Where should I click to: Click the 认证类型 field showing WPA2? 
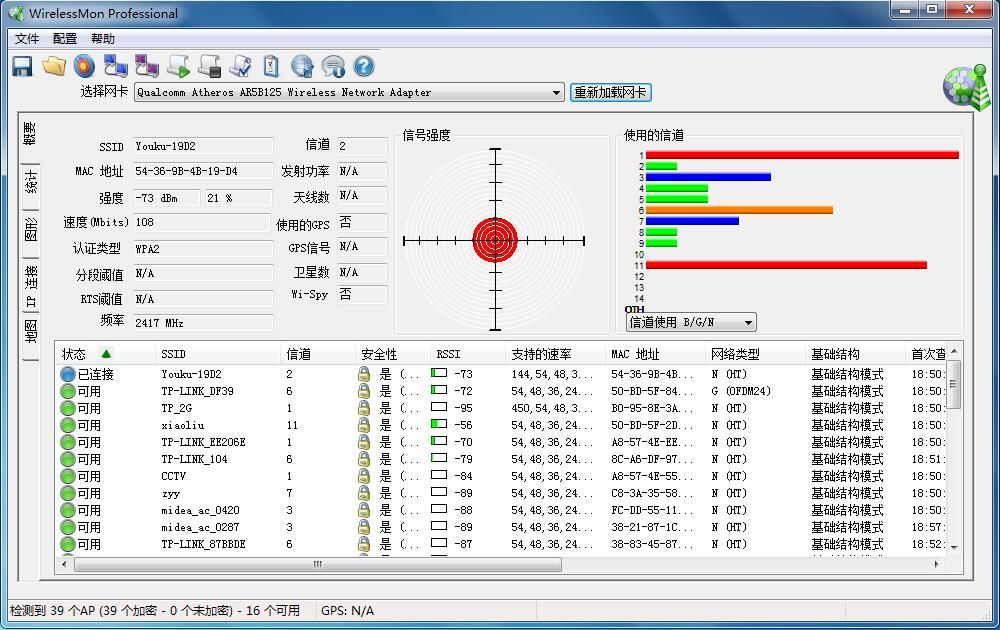[x=203, y=249]
